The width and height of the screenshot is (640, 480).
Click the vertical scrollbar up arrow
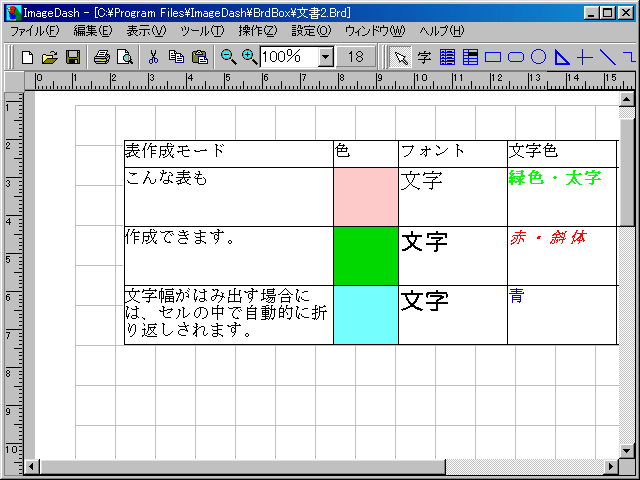coord(627,99)
